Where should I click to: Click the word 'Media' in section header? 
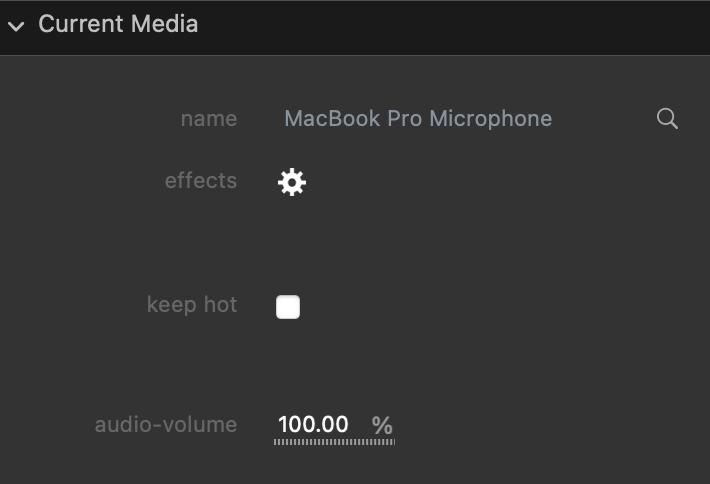[x=164, y=25]
